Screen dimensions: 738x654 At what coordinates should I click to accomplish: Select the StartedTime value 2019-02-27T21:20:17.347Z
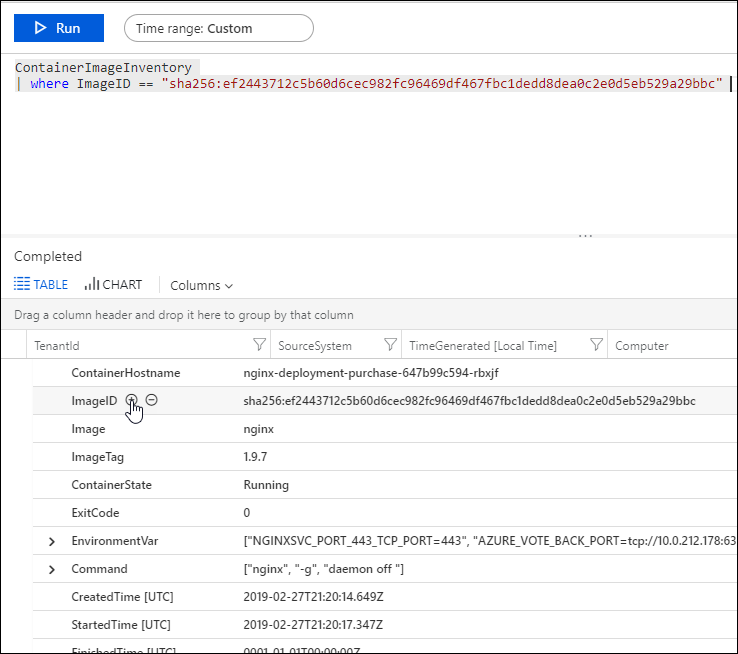tap(313, 625)
